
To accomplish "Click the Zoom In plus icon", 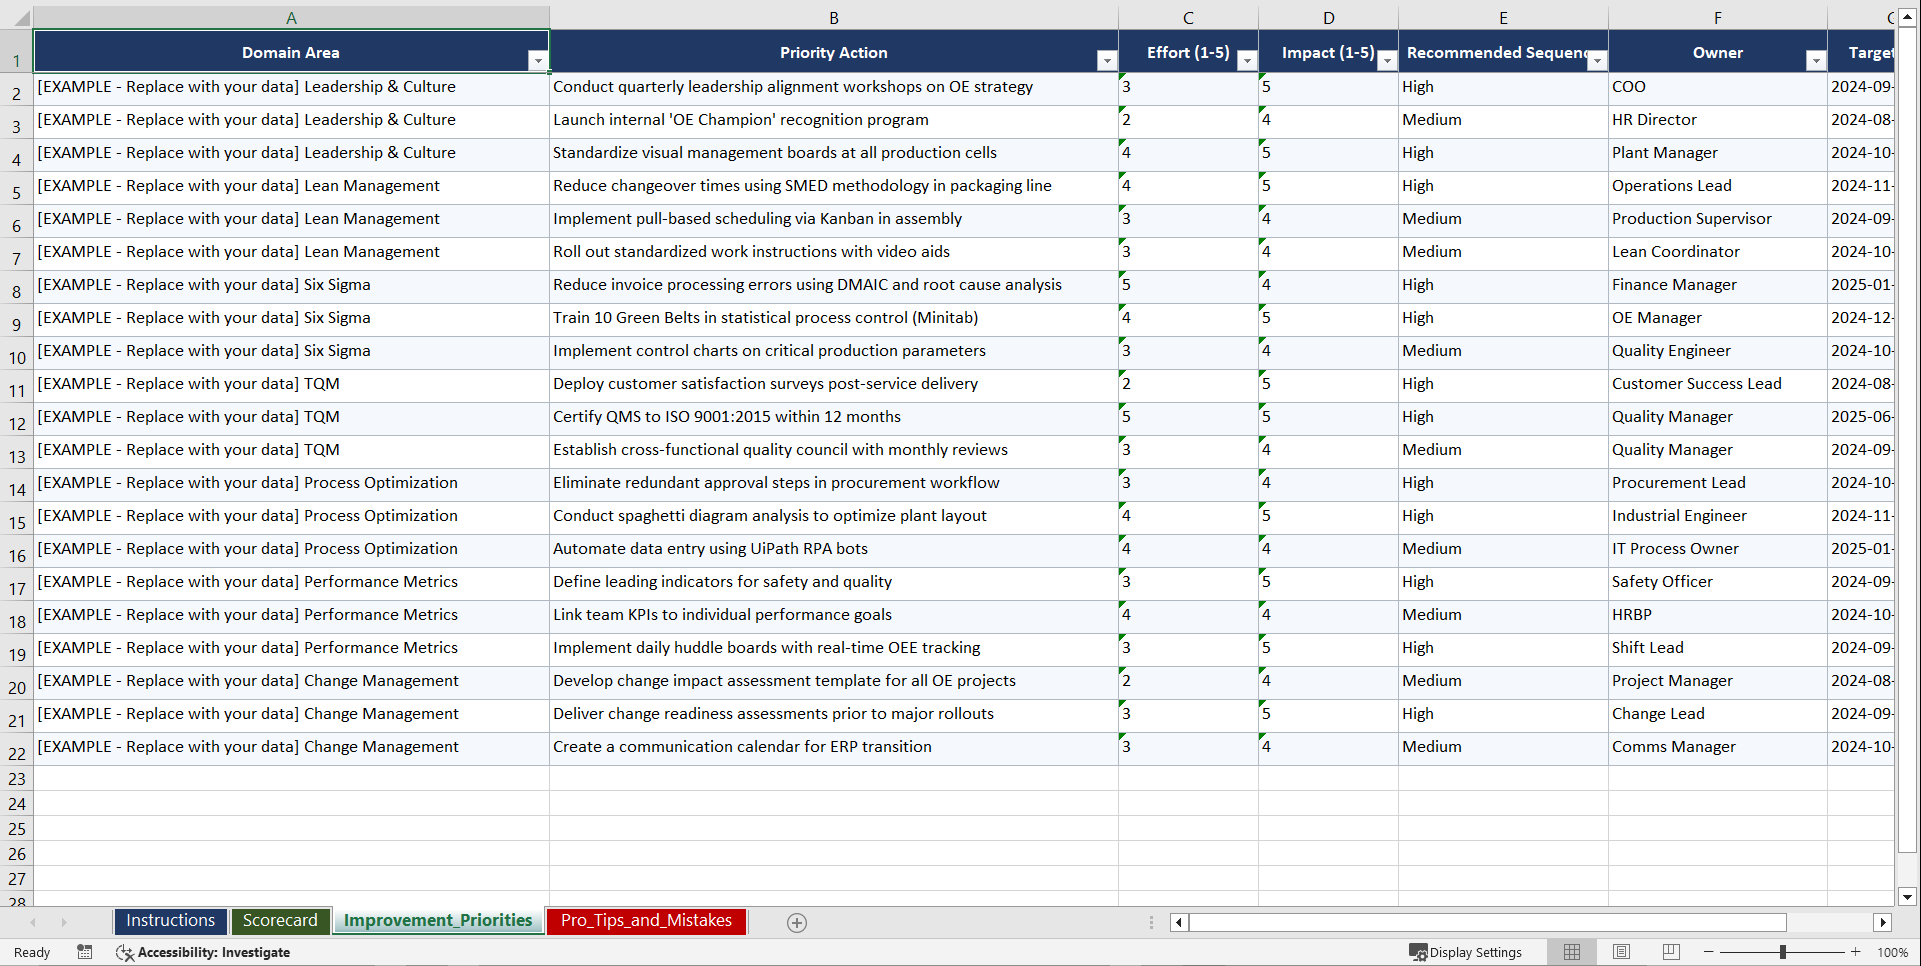I will pyautogui.click(x=1855, y=952).
